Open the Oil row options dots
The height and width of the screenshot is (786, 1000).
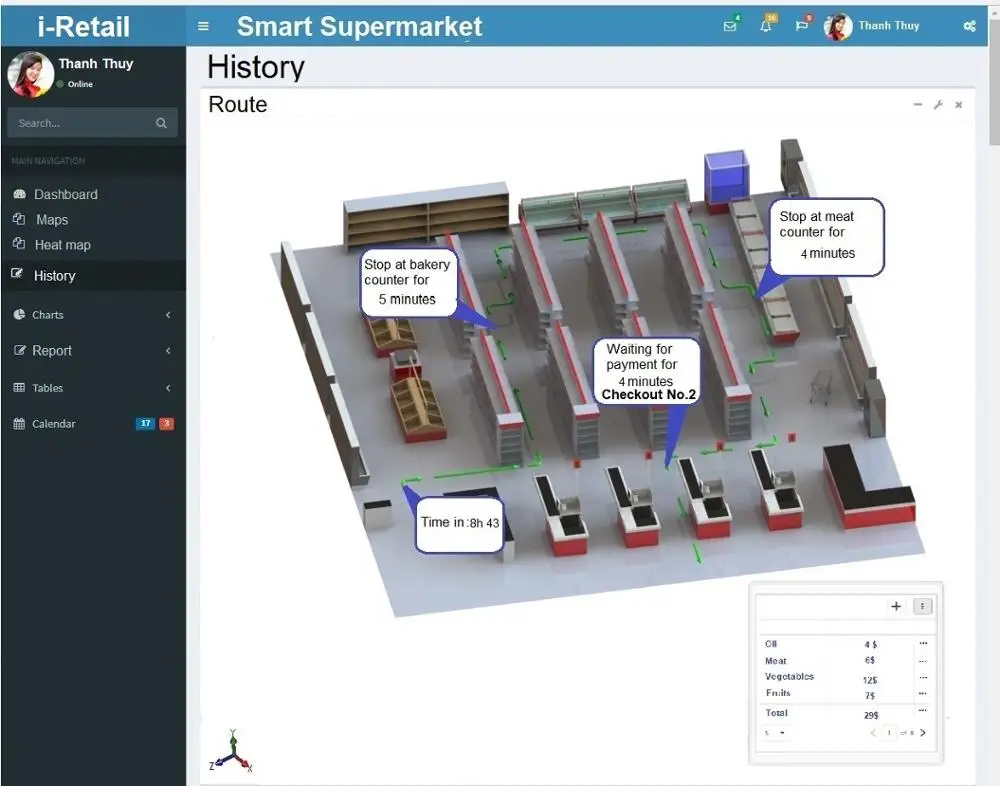(x=923, y=643)
